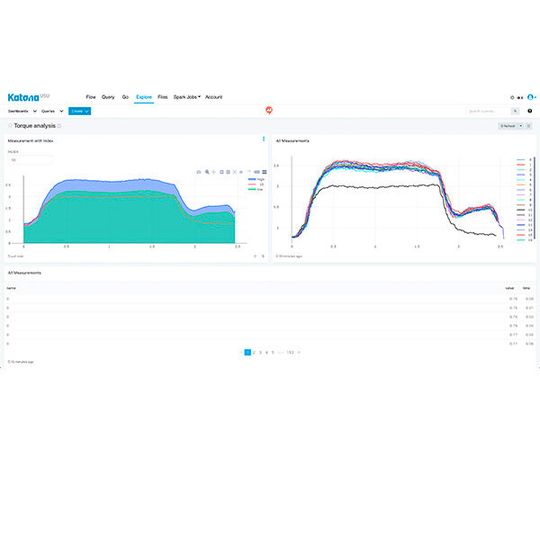This screenshot has height=540, width=540.
Task: Toggle spike lines in chart toolbar
Action: (x=249, y=171)
